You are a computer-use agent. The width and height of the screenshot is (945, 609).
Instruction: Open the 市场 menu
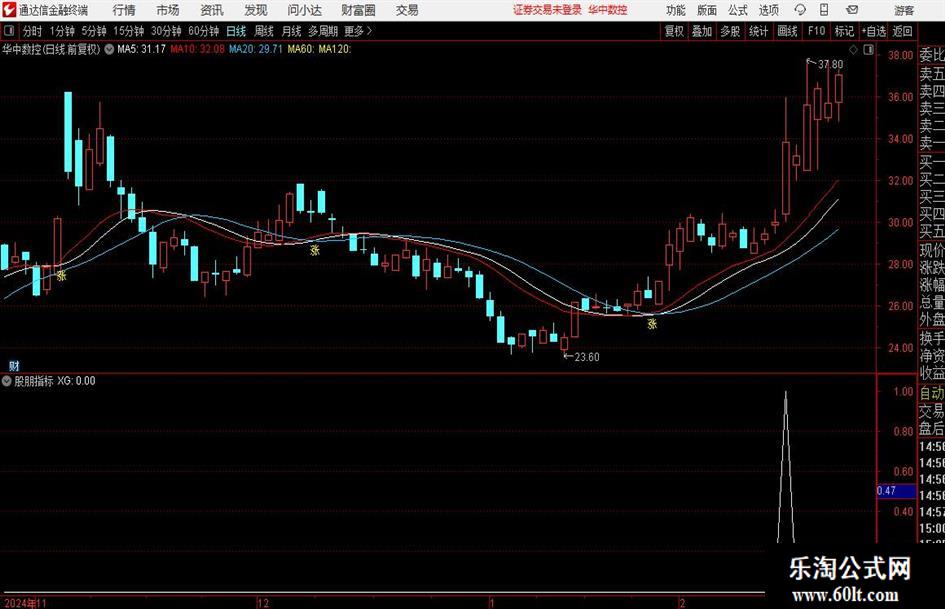pyautogui.click(x=168, y=10)
